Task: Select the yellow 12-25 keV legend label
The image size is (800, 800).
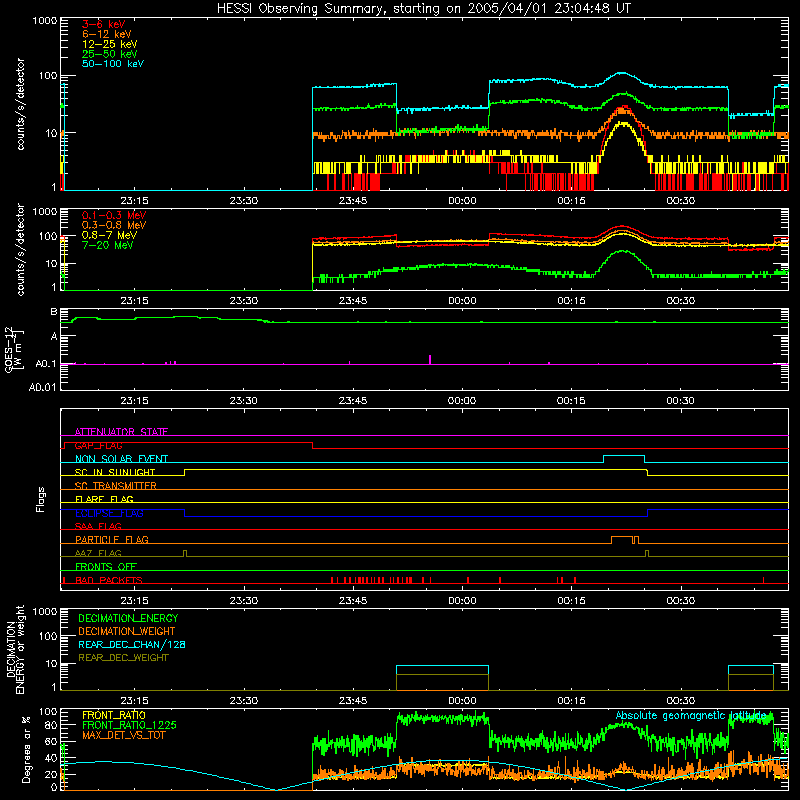Action: pos(110,44)
